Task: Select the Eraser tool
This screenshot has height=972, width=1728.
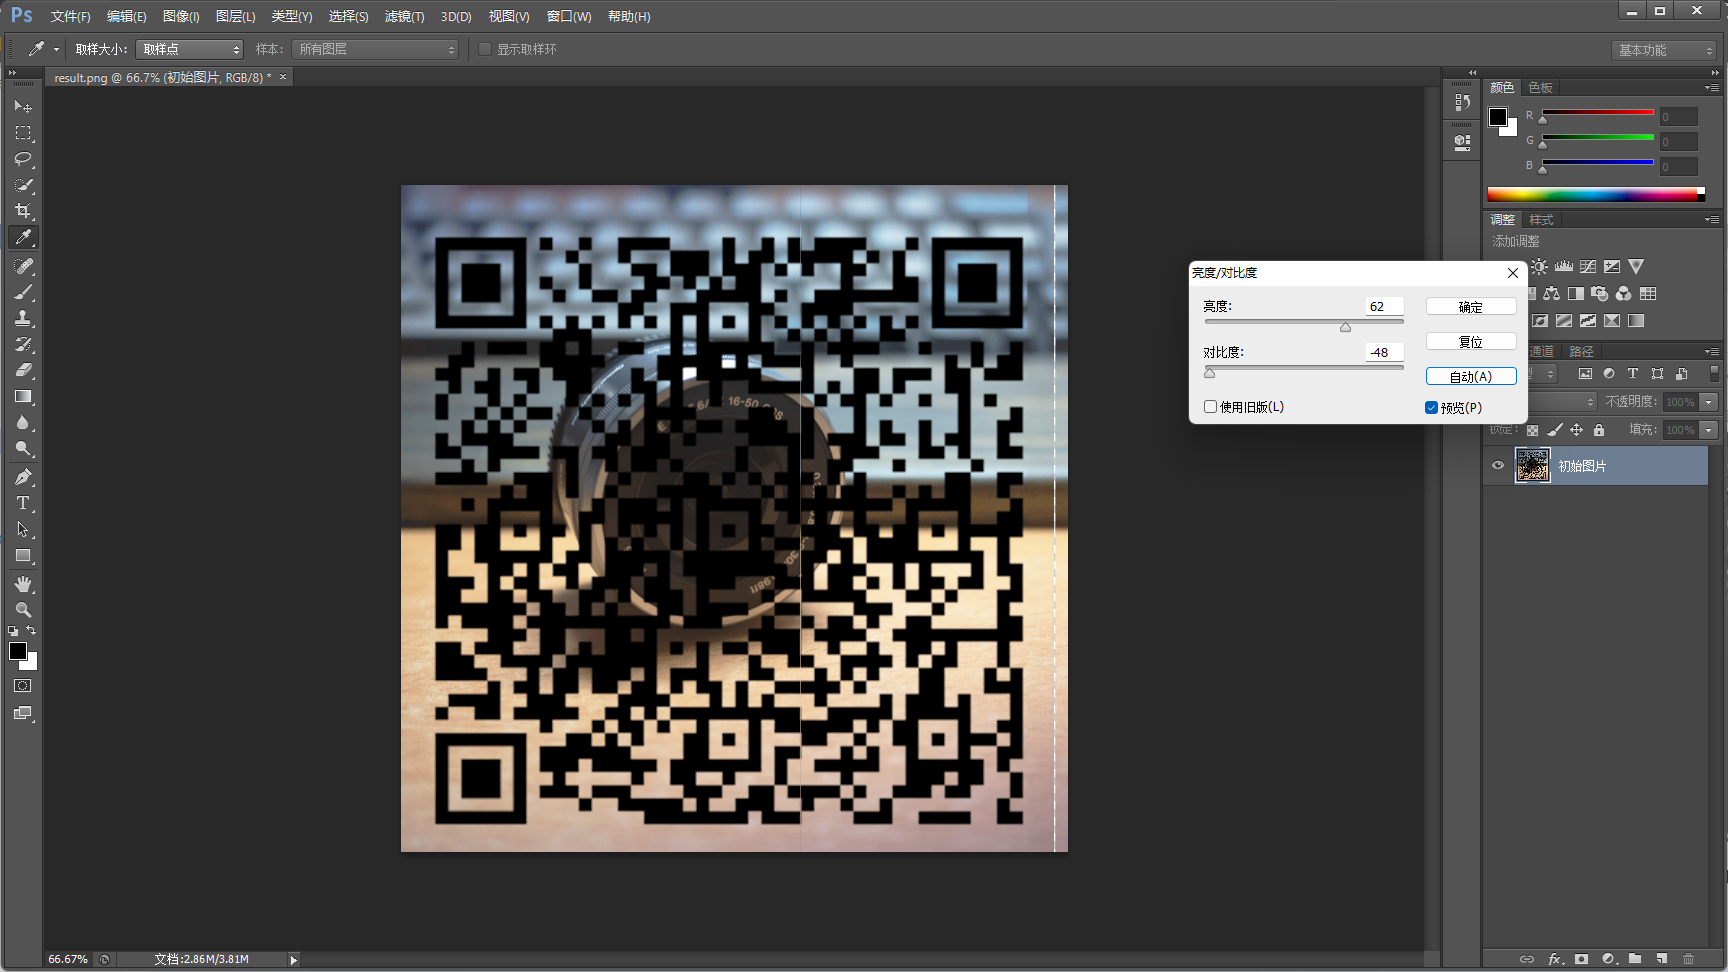Action: tap(23, 370)
